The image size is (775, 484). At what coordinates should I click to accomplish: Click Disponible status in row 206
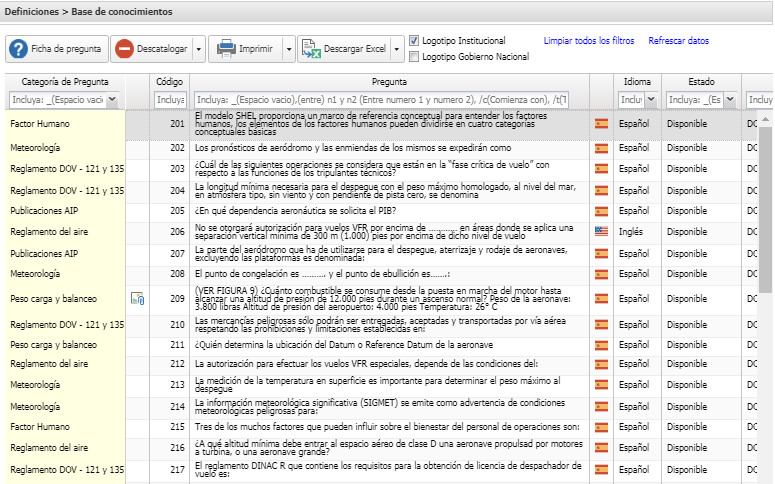point(687,231)
